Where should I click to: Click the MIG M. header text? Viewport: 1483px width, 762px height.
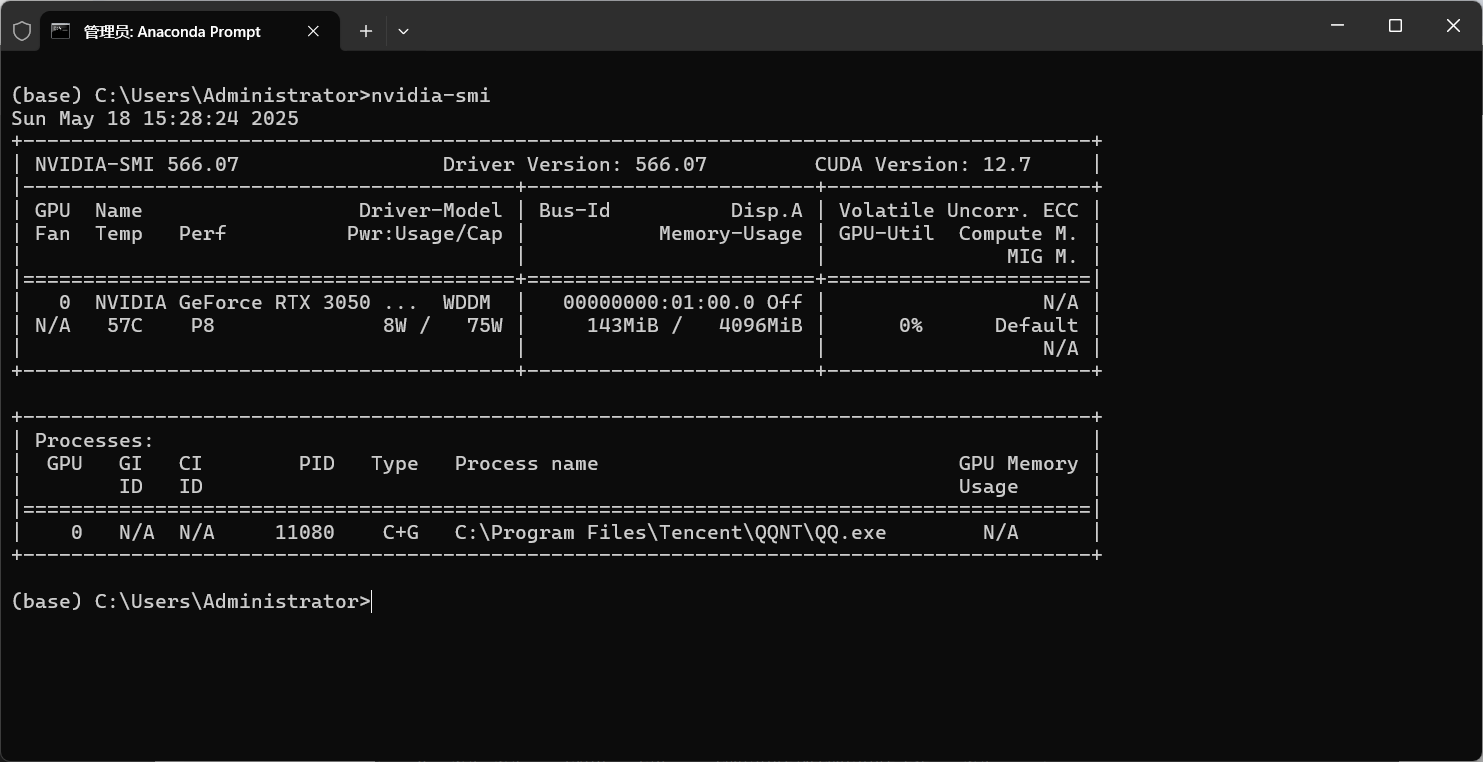(1043, 256)
